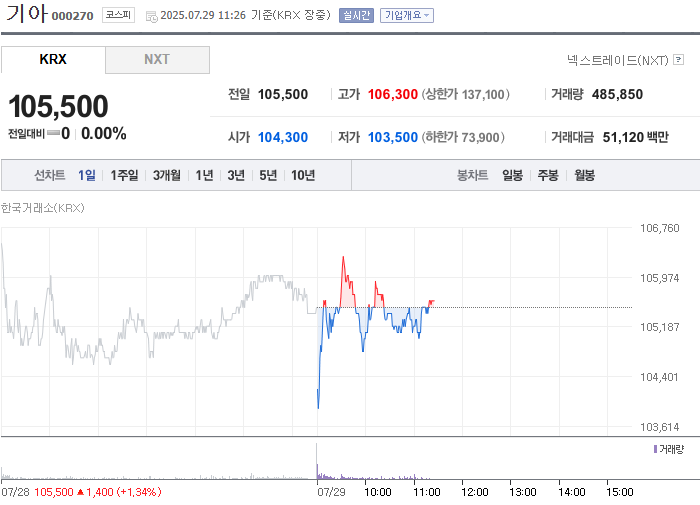Click the 하한가 73,900 text
Viewport: 700px width, 505px height.
pos(463,137)
